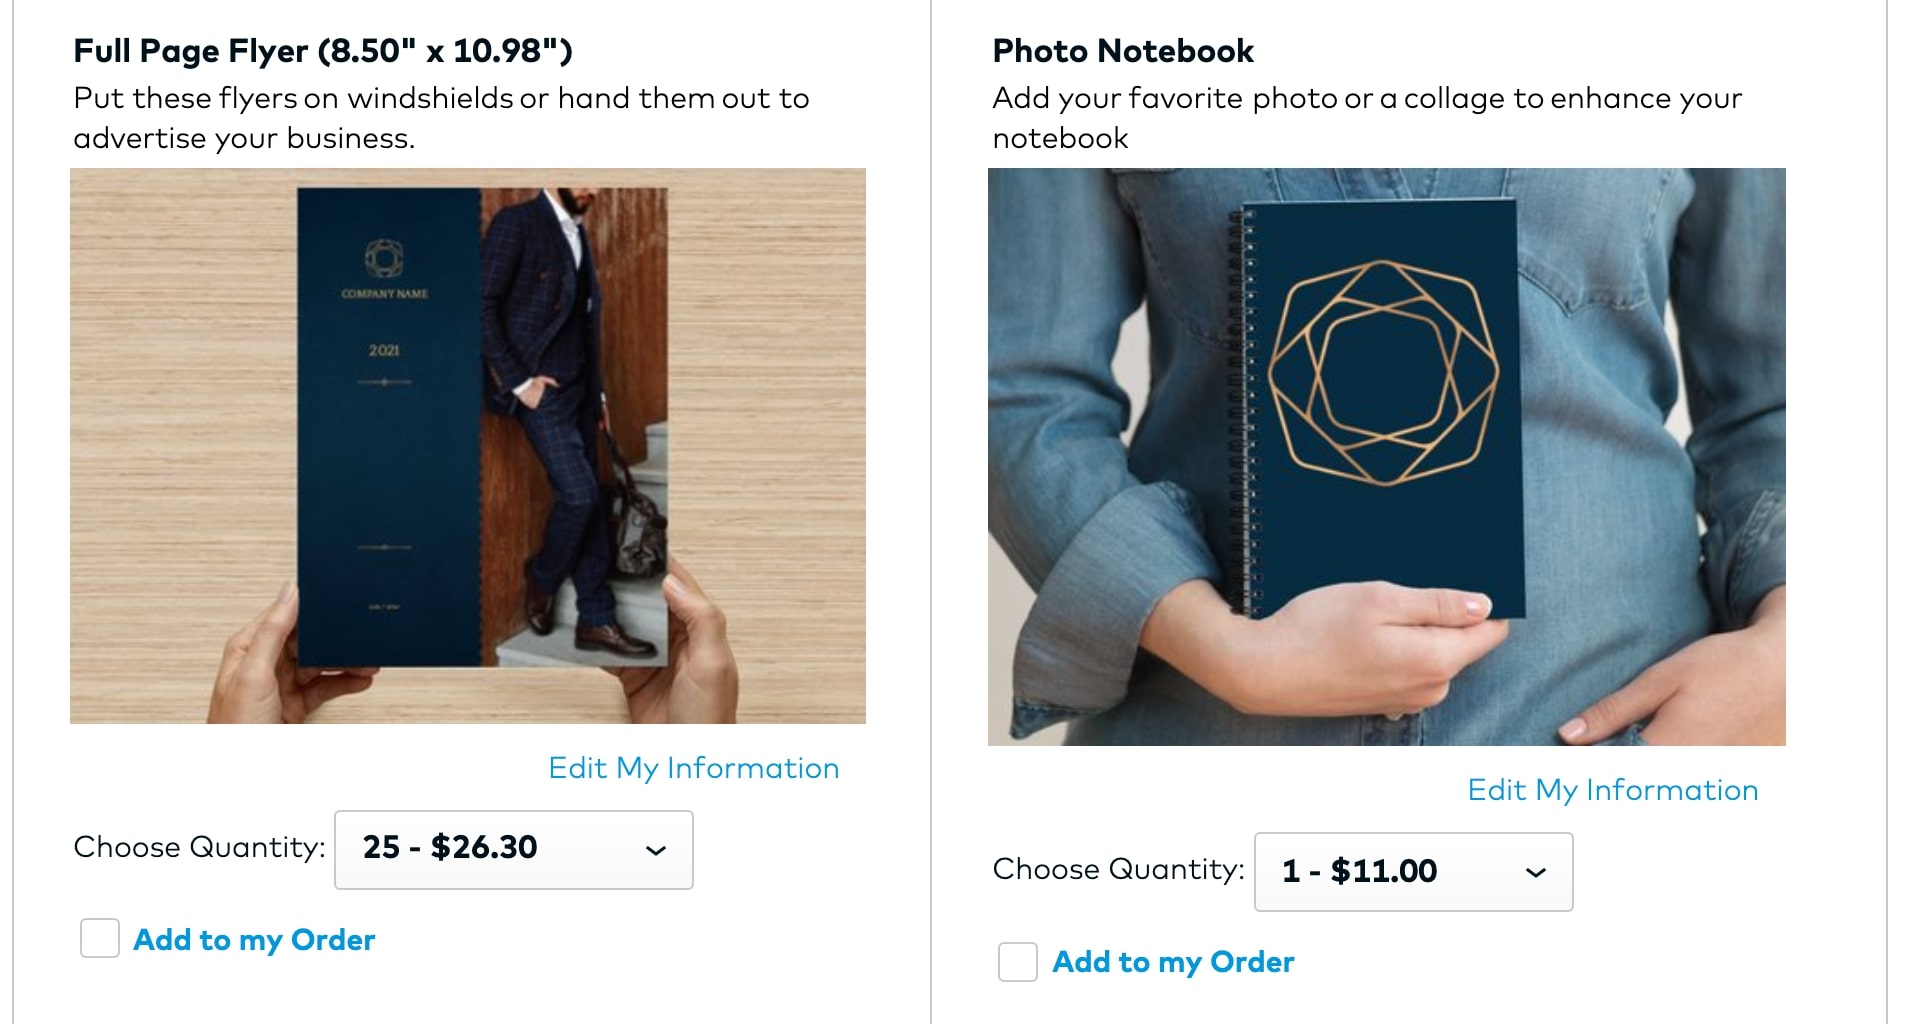Click the notebook's Choose Quantity label

pyautogui.click(x=1118, y=870)
